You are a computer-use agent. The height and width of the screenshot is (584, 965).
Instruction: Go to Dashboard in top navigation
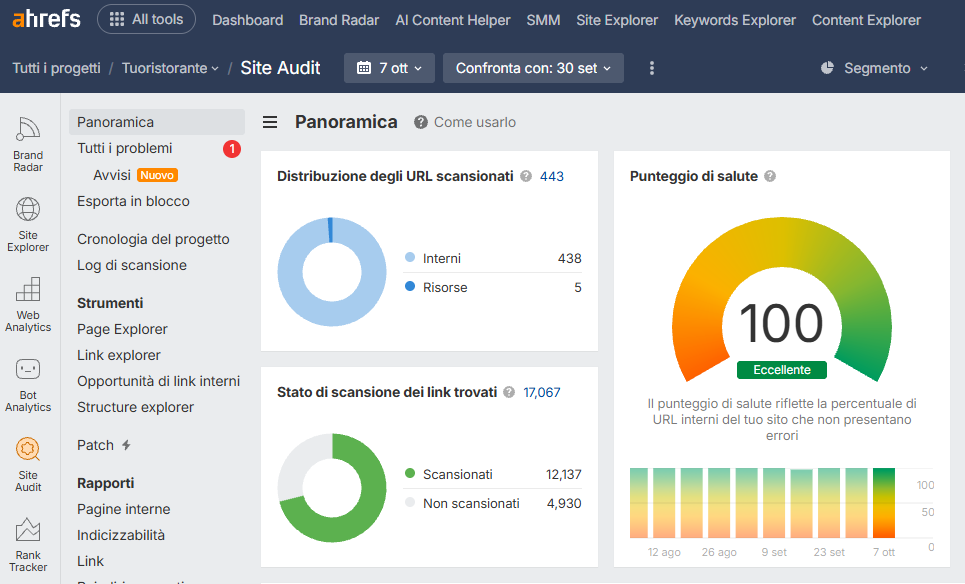pos(248,20)
